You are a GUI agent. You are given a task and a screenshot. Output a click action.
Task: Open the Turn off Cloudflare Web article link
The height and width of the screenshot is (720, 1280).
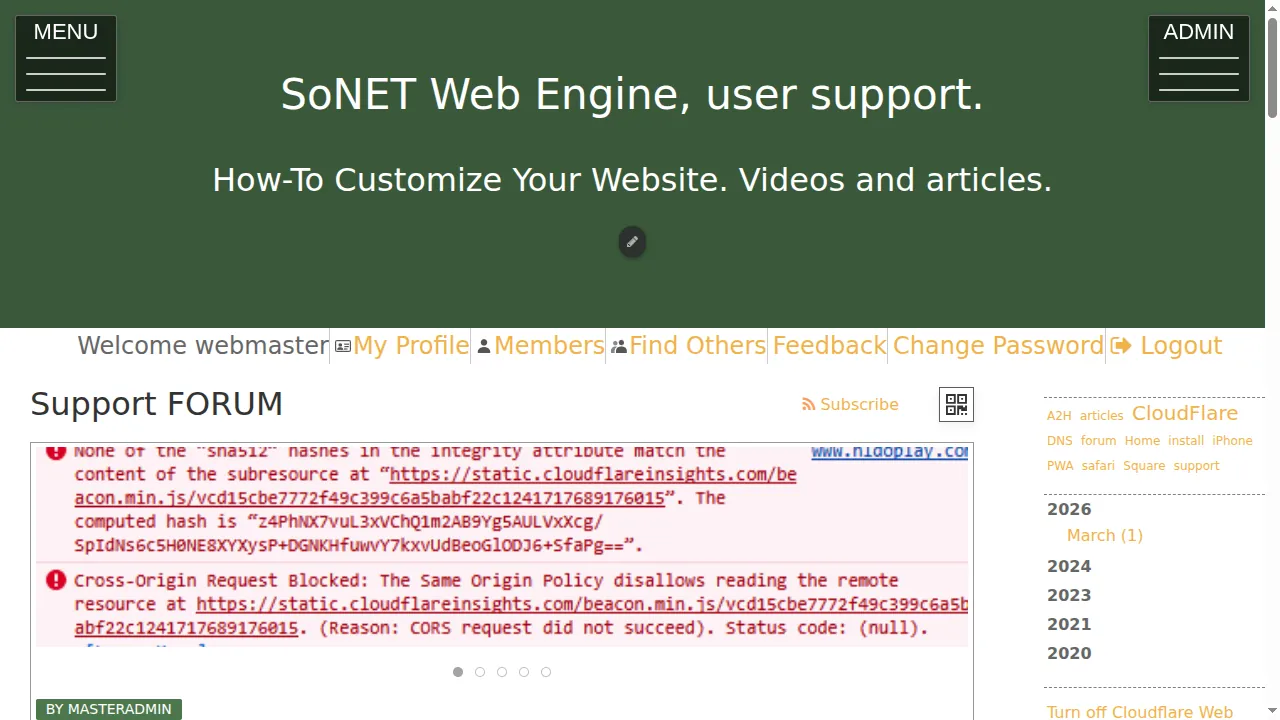pos(1140,712)
